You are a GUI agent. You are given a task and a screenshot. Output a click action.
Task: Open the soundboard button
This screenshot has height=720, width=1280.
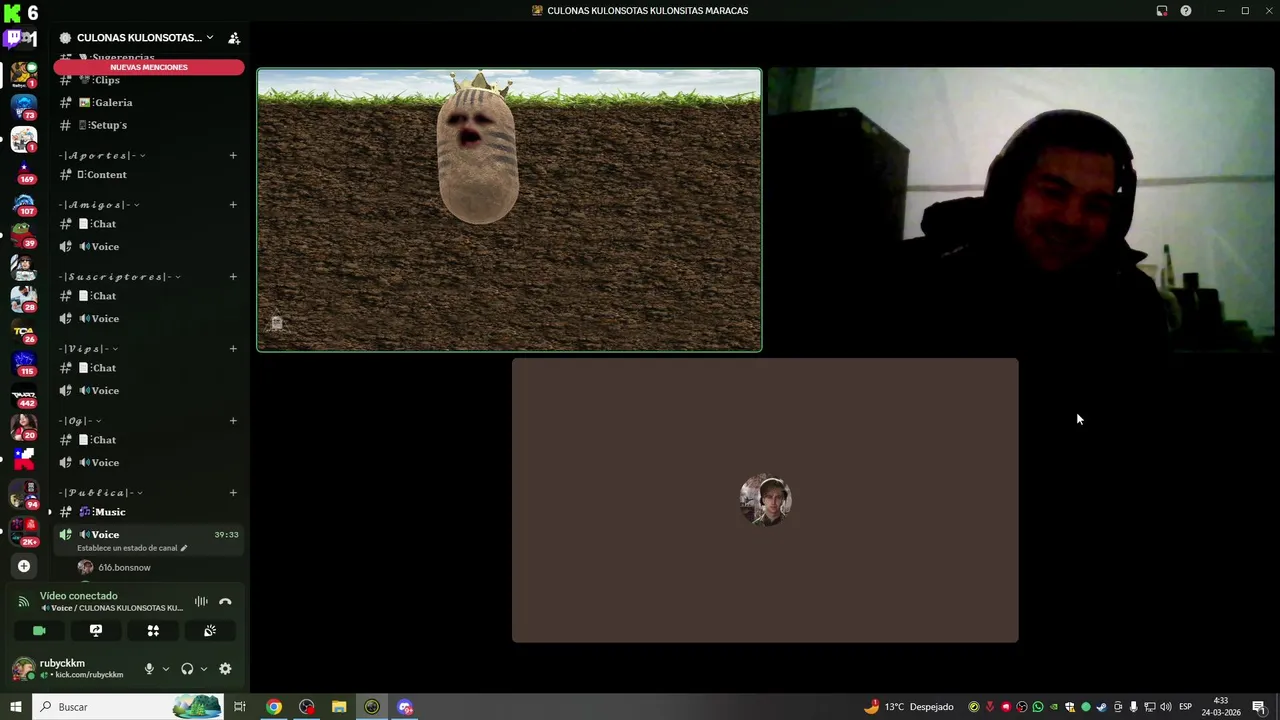point(210,631)
